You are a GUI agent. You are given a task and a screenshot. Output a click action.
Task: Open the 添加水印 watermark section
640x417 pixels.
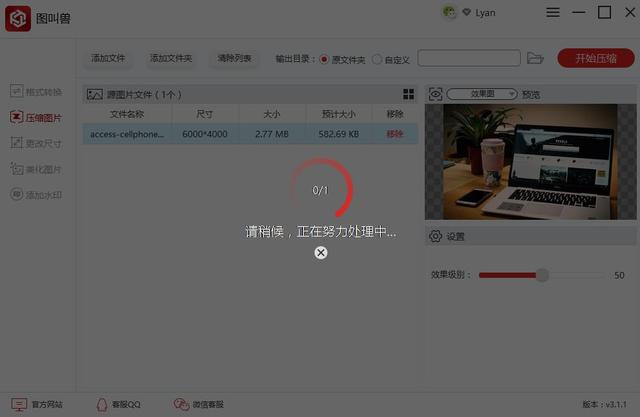(36, 195)
